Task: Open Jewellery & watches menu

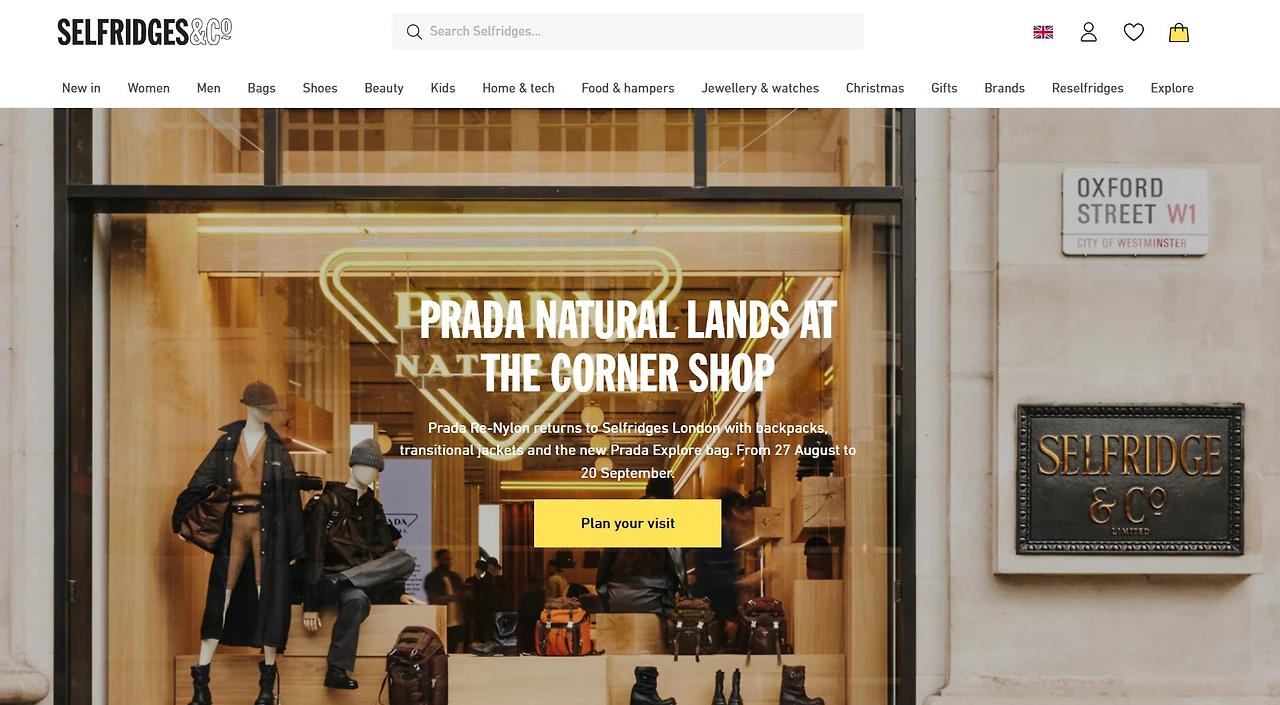Action: [760, 88]
